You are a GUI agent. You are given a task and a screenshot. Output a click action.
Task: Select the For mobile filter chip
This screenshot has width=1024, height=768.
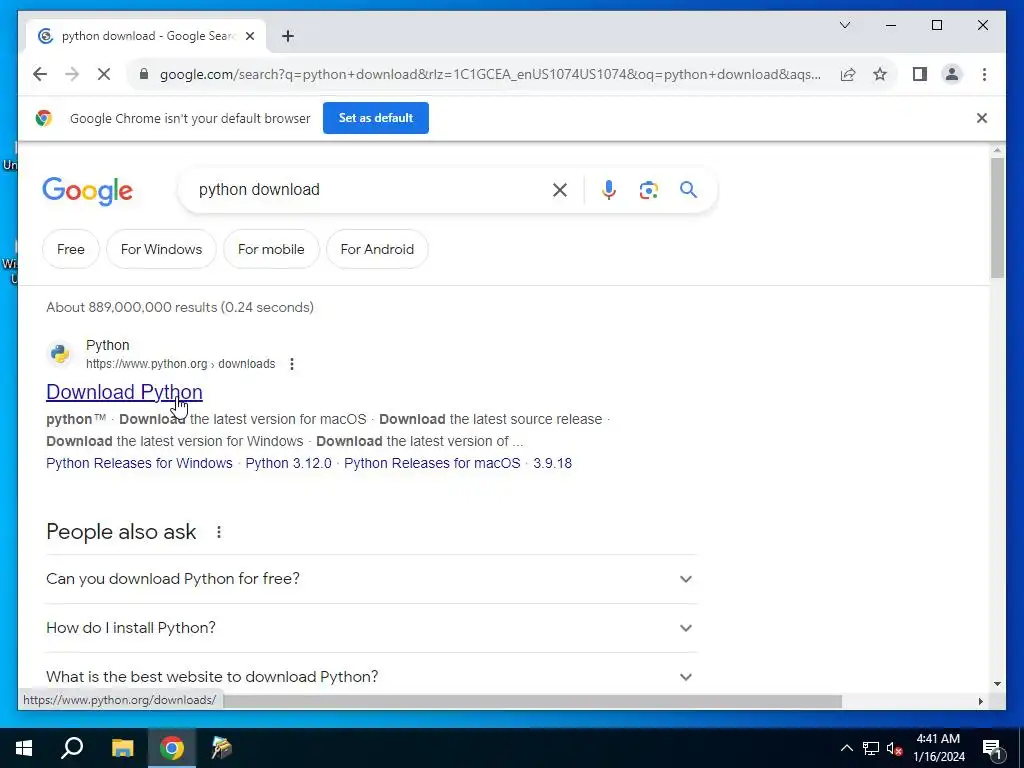click(271, 249)
